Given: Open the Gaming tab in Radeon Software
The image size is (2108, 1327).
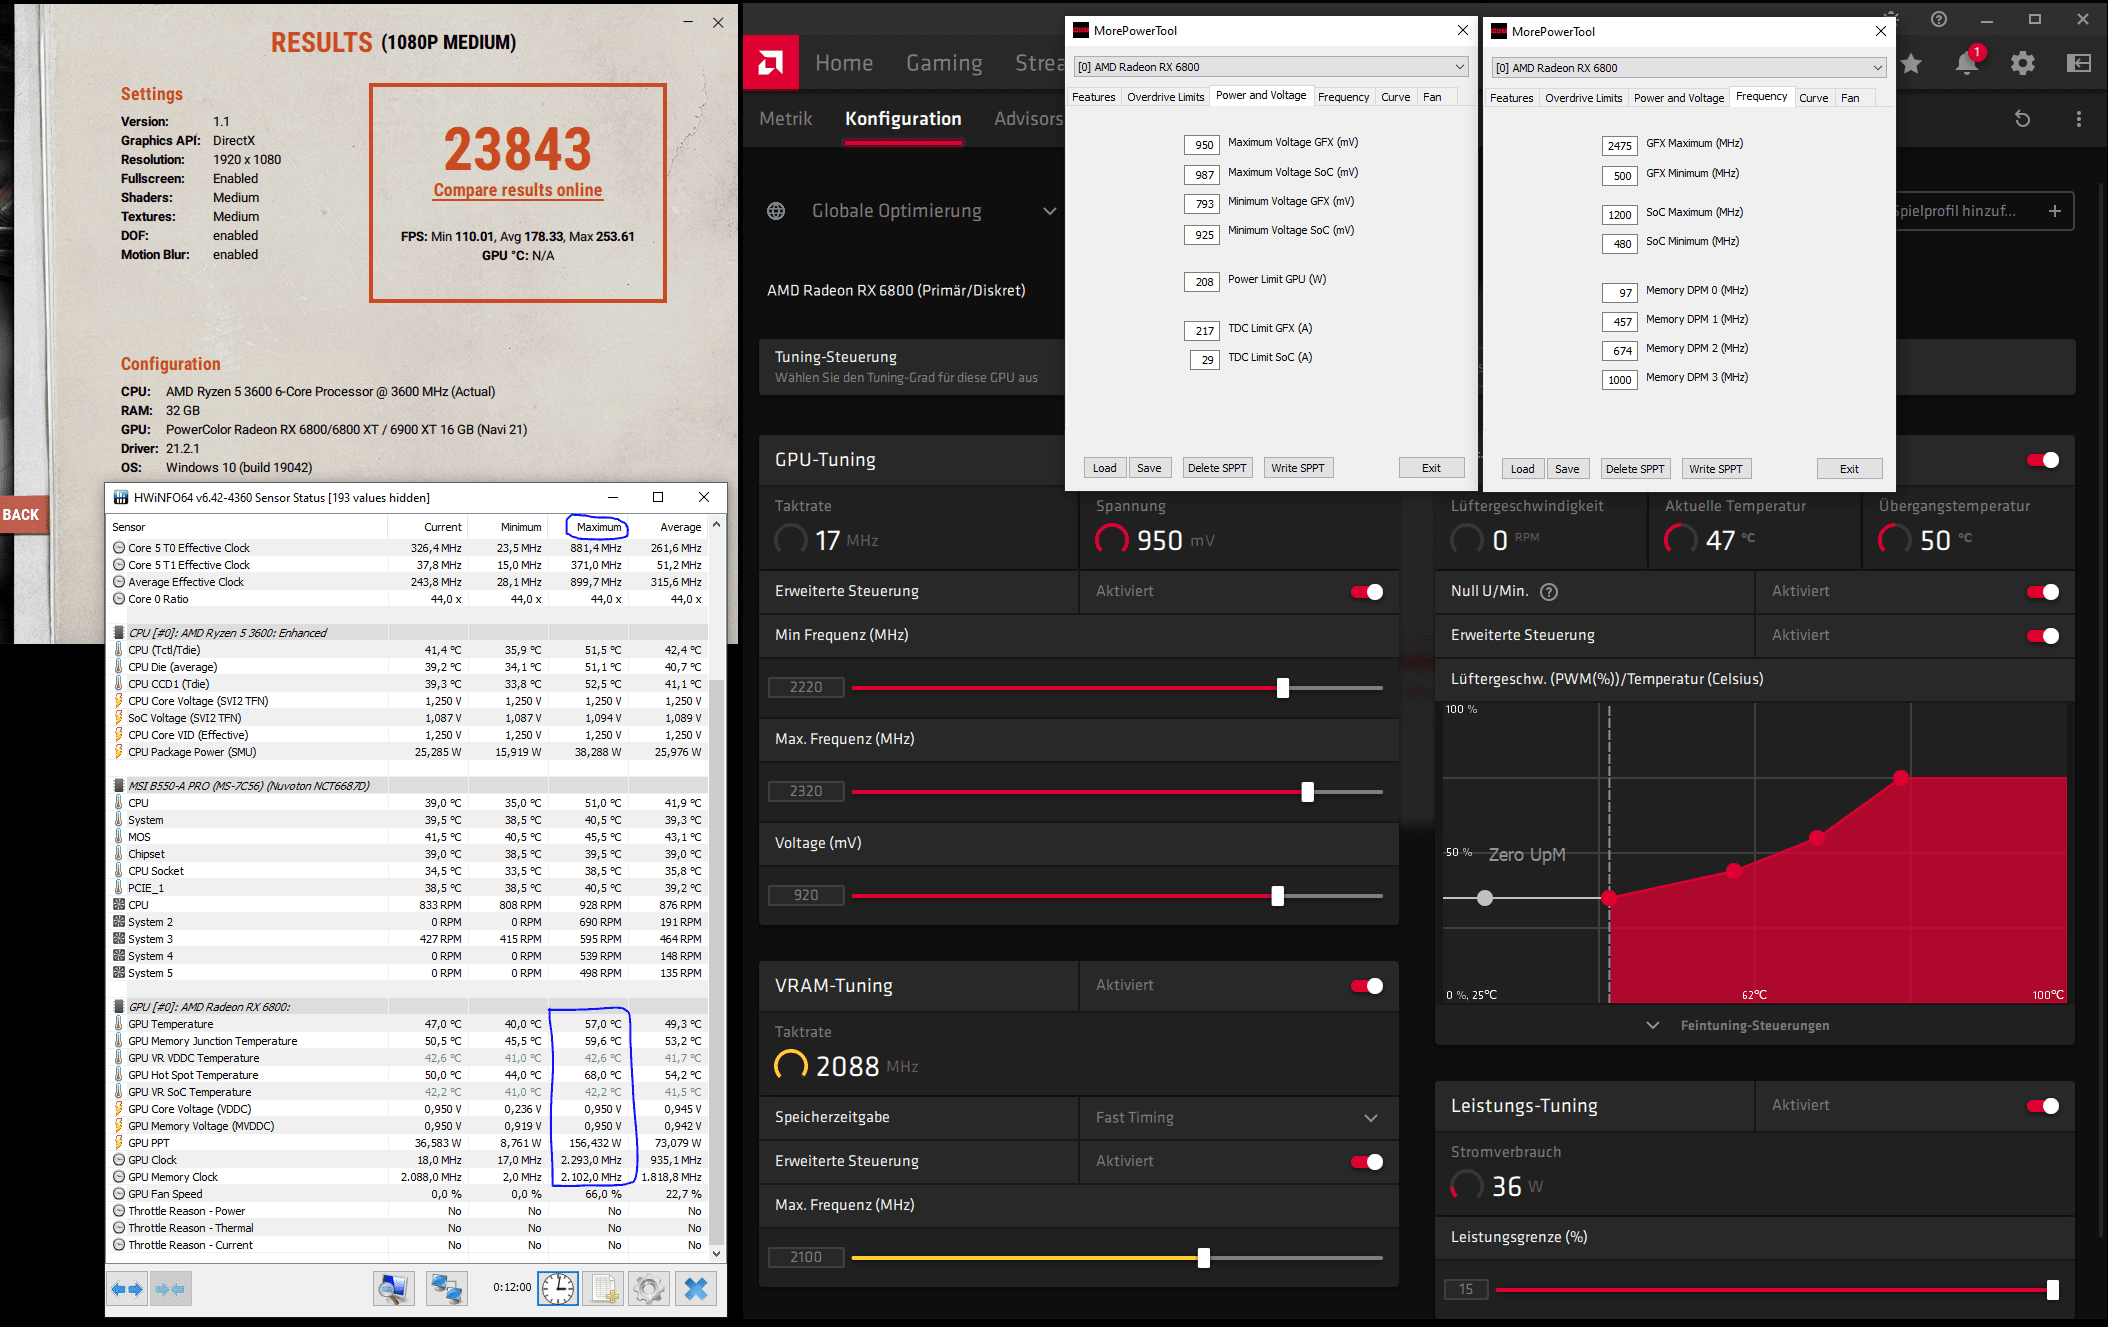Looking at the screenshot, I should (944, 63).
